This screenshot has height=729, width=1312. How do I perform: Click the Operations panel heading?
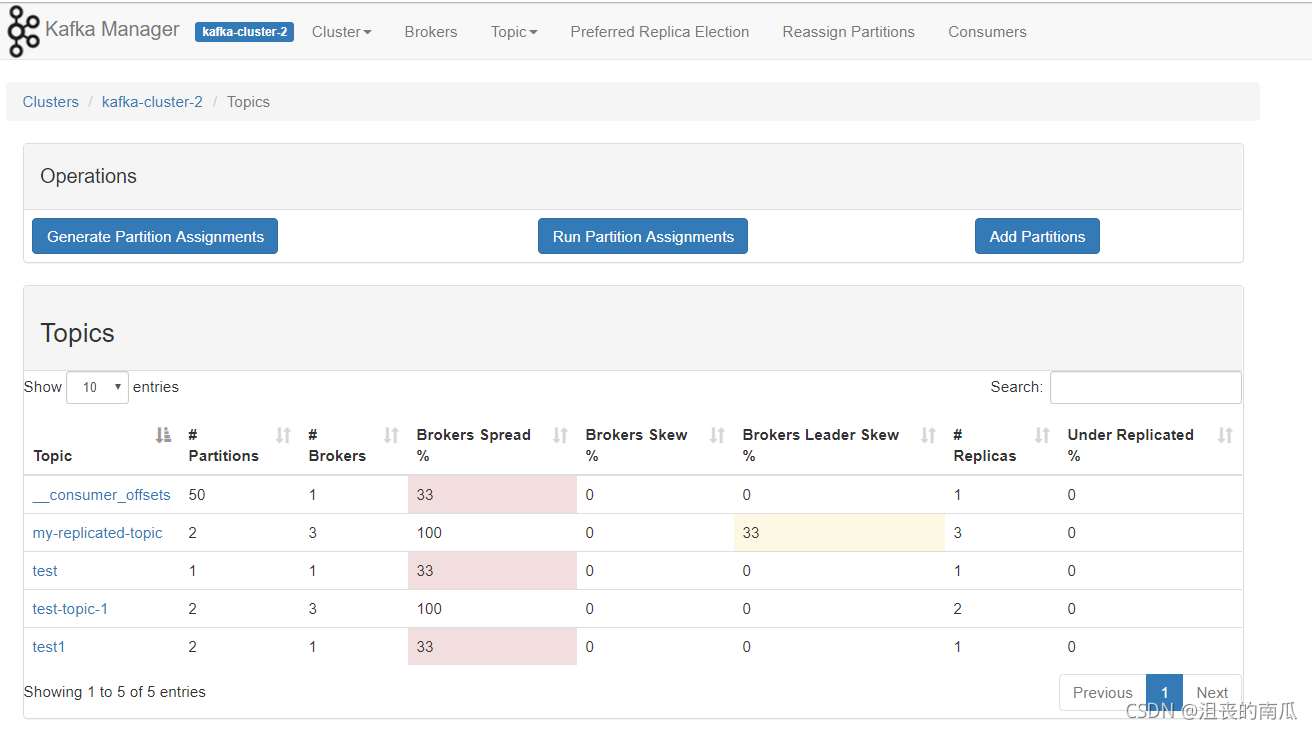[x=89, y=176]
